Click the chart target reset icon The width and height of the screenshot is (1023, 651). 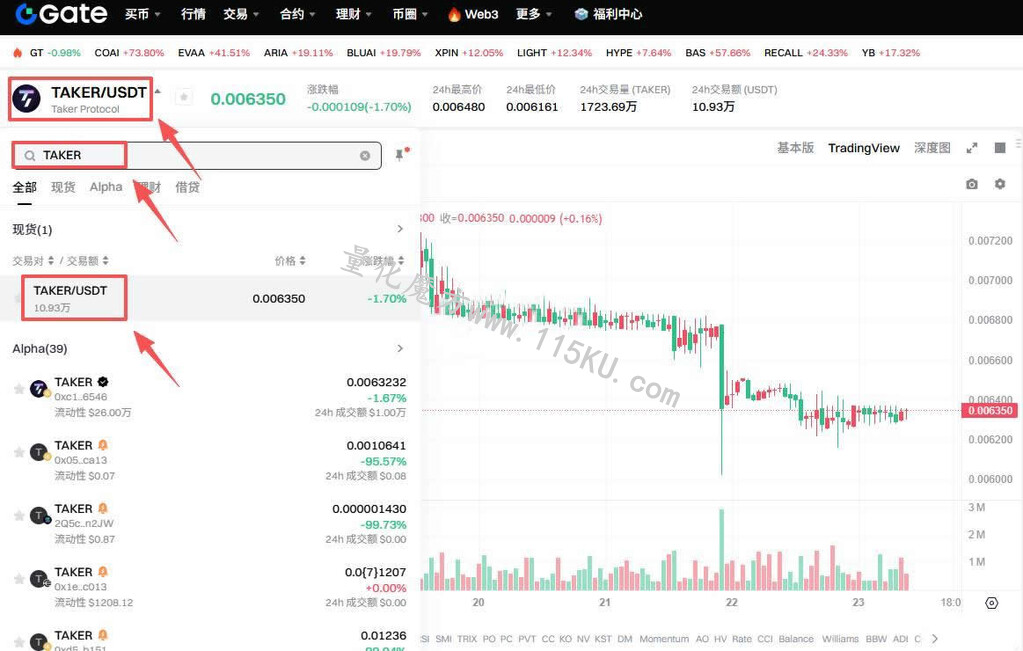click(x=992, y=603)
